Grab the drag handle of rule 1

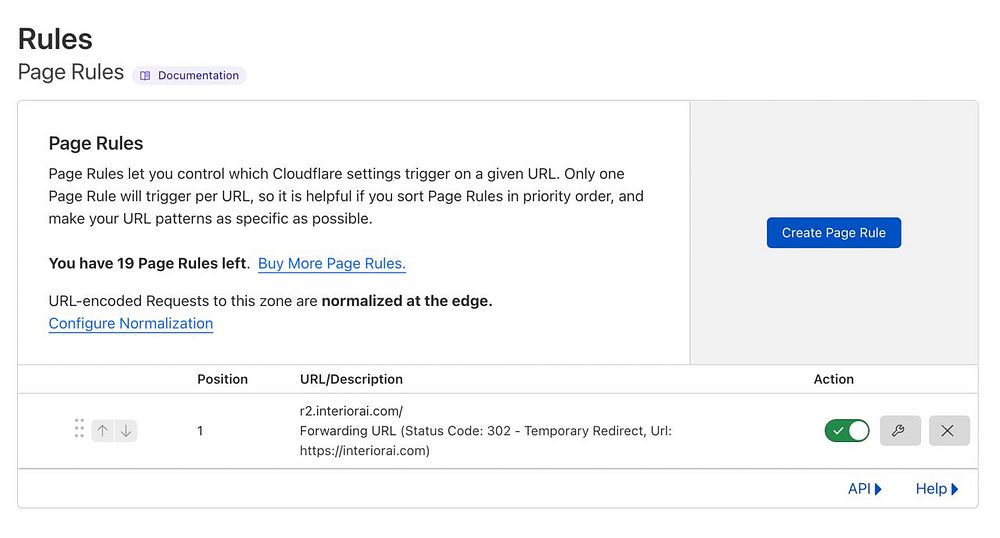point(79,428)
